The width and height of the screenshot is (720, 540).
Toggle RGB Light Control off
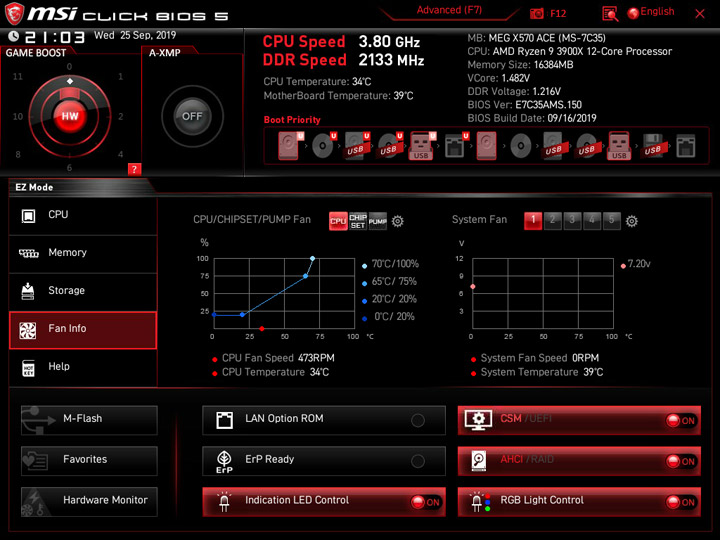pyautogui.click(x=579, y=501)
